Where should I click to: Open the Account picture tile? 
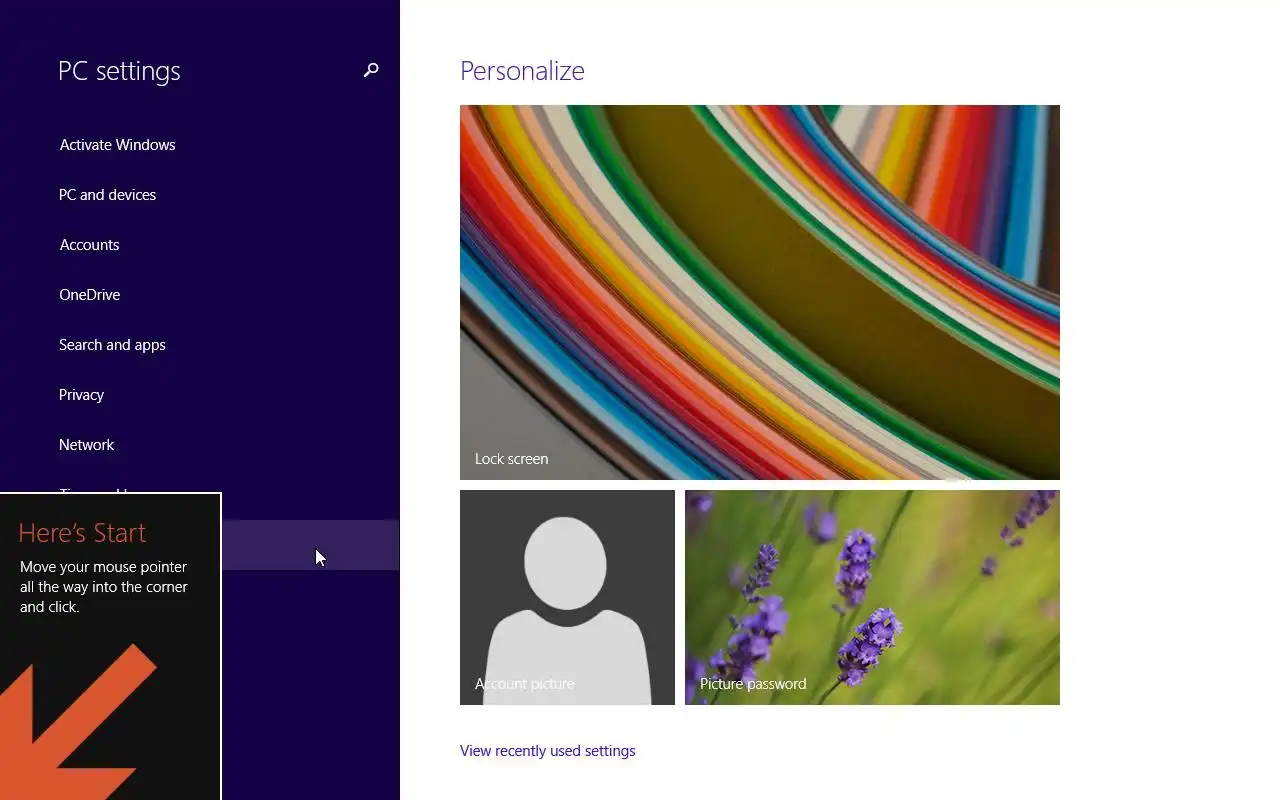click(x=567, y=597)
